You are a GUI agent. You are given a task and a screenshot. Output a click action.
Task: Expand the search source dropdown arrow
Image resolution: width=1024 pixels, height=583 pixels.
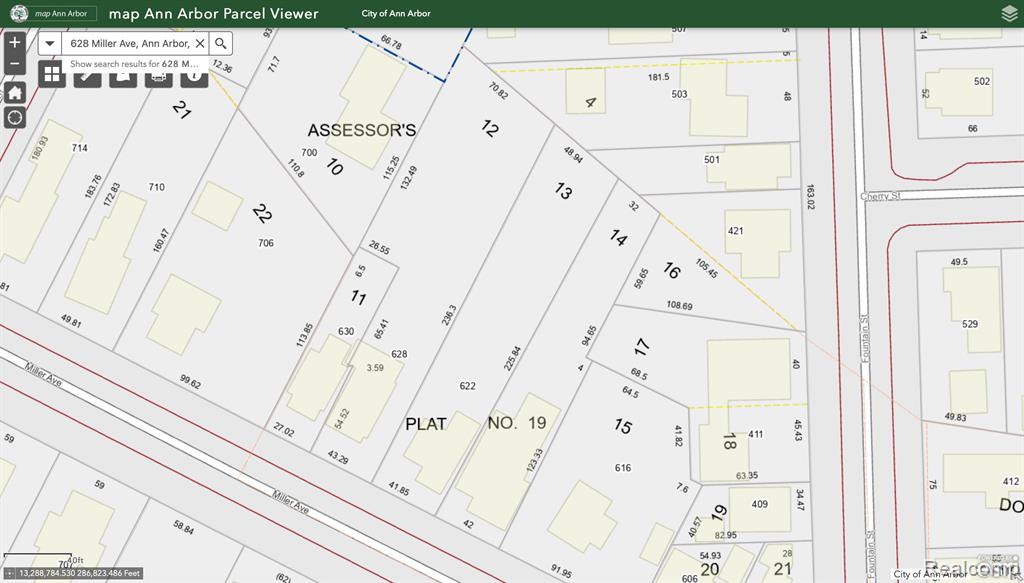(x=50, y=43)
